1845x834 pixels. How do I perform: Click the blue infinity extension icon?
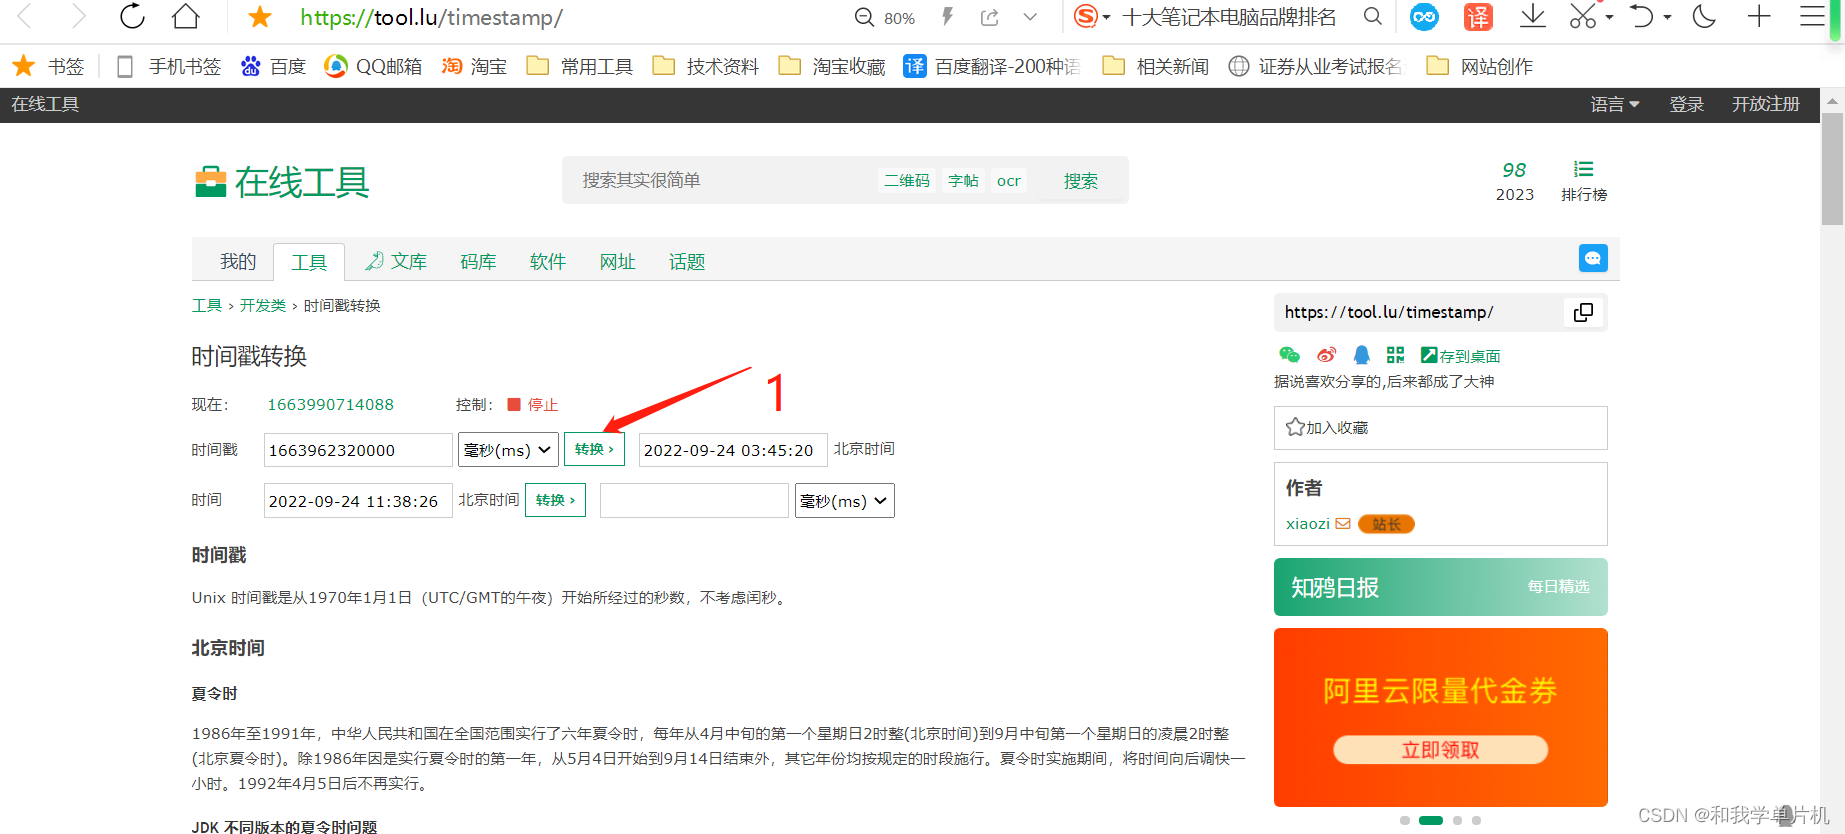coord(1424,17)
